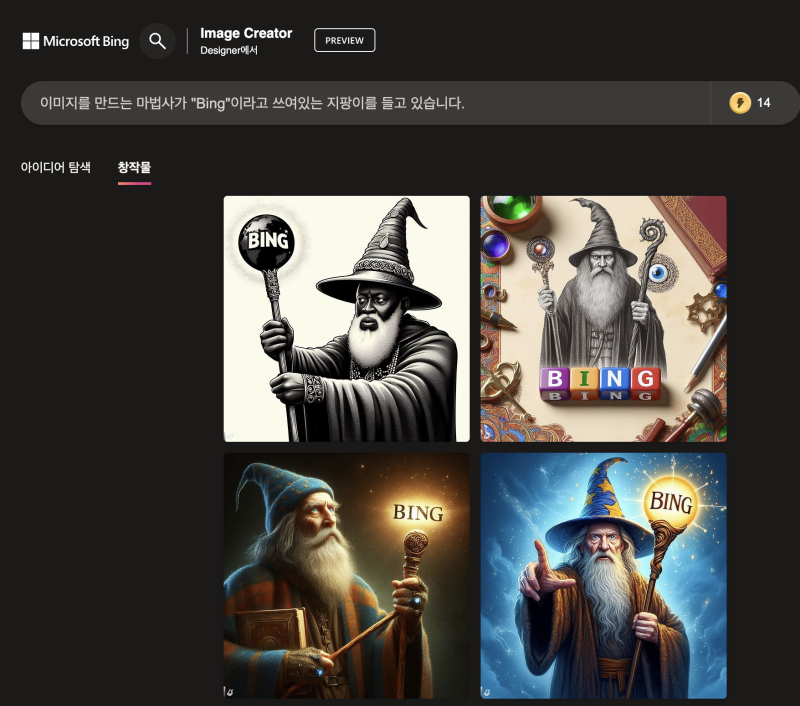Click the lightning boost coin icon
Screen dimensions: 800x706
[742, 102]
